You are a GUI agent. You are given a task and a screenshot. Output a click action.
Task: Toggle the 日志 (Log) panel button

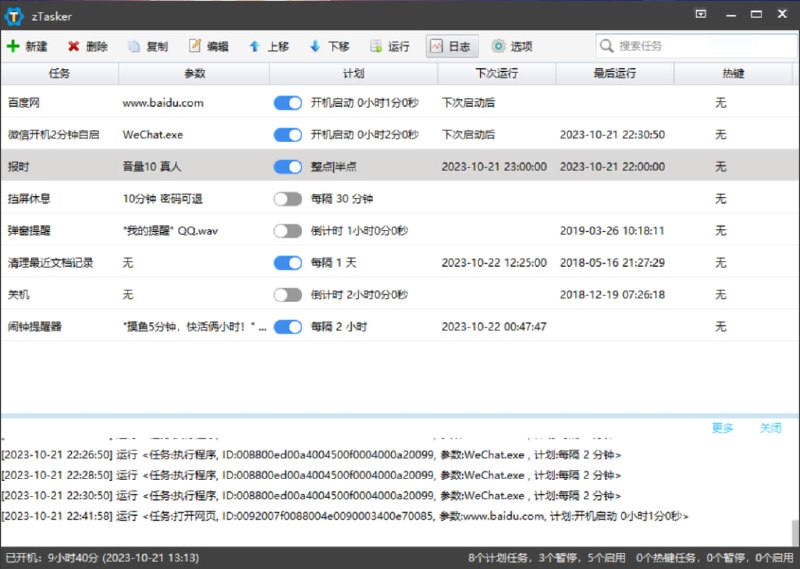tap(452, 46)
